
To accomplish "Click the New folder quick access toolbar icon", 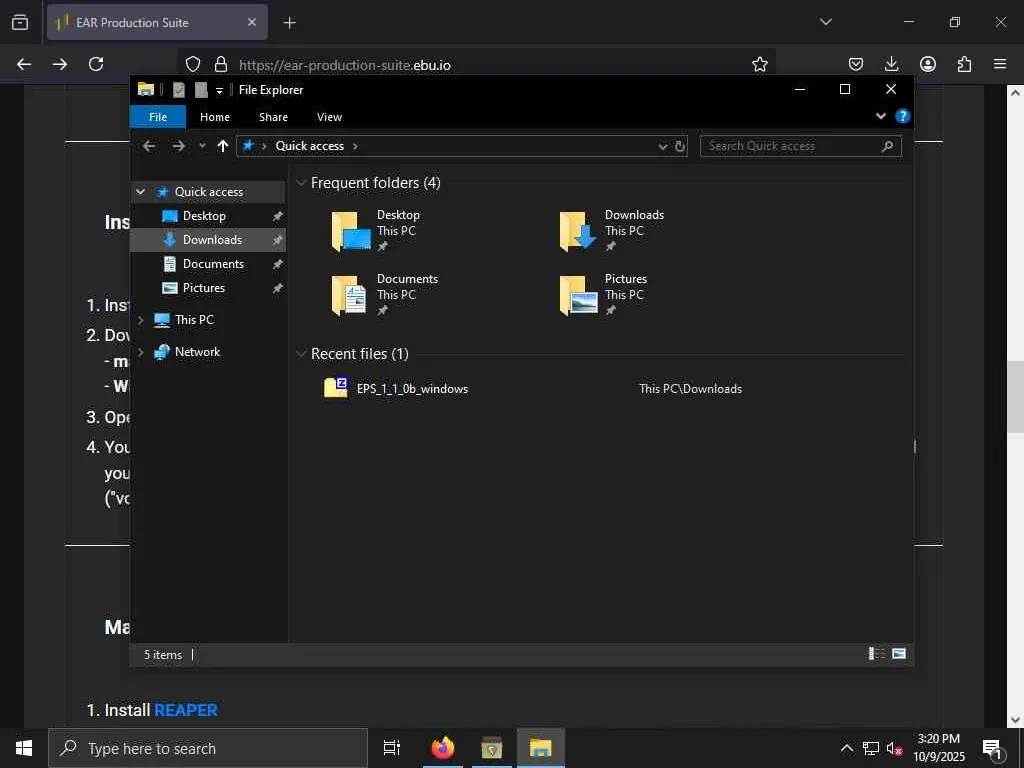I will (x=201, y=90).
